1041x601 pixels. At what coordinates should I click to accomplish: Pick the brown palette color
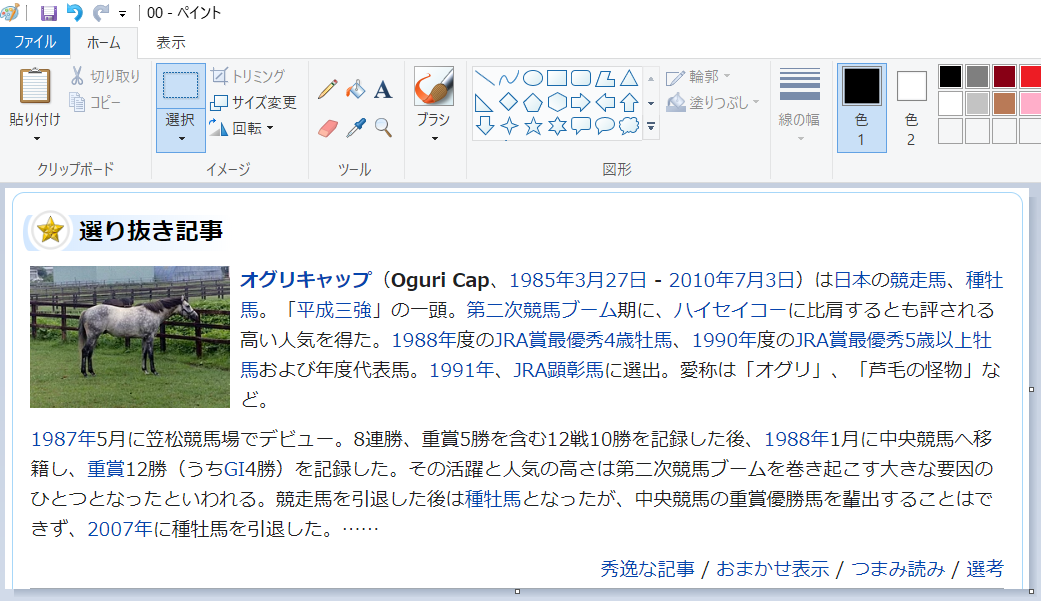point(1004,104)
